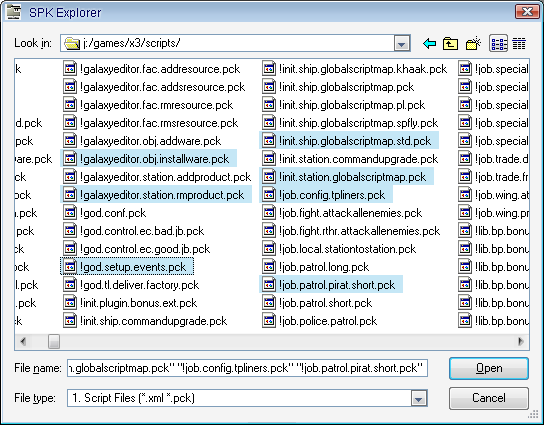
Task: Click icon of !god.conf.pck
Action: click(x=70, y=213)
